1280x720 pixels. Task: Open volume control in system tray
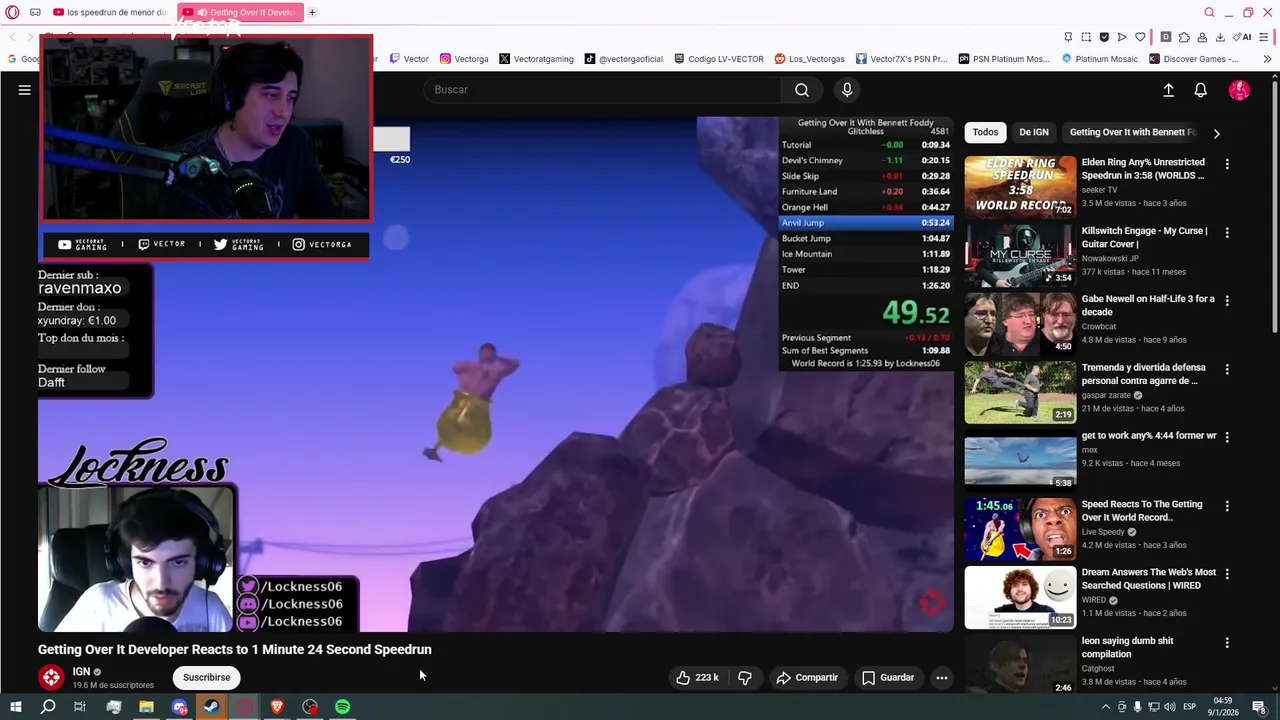click(1169, 707)
